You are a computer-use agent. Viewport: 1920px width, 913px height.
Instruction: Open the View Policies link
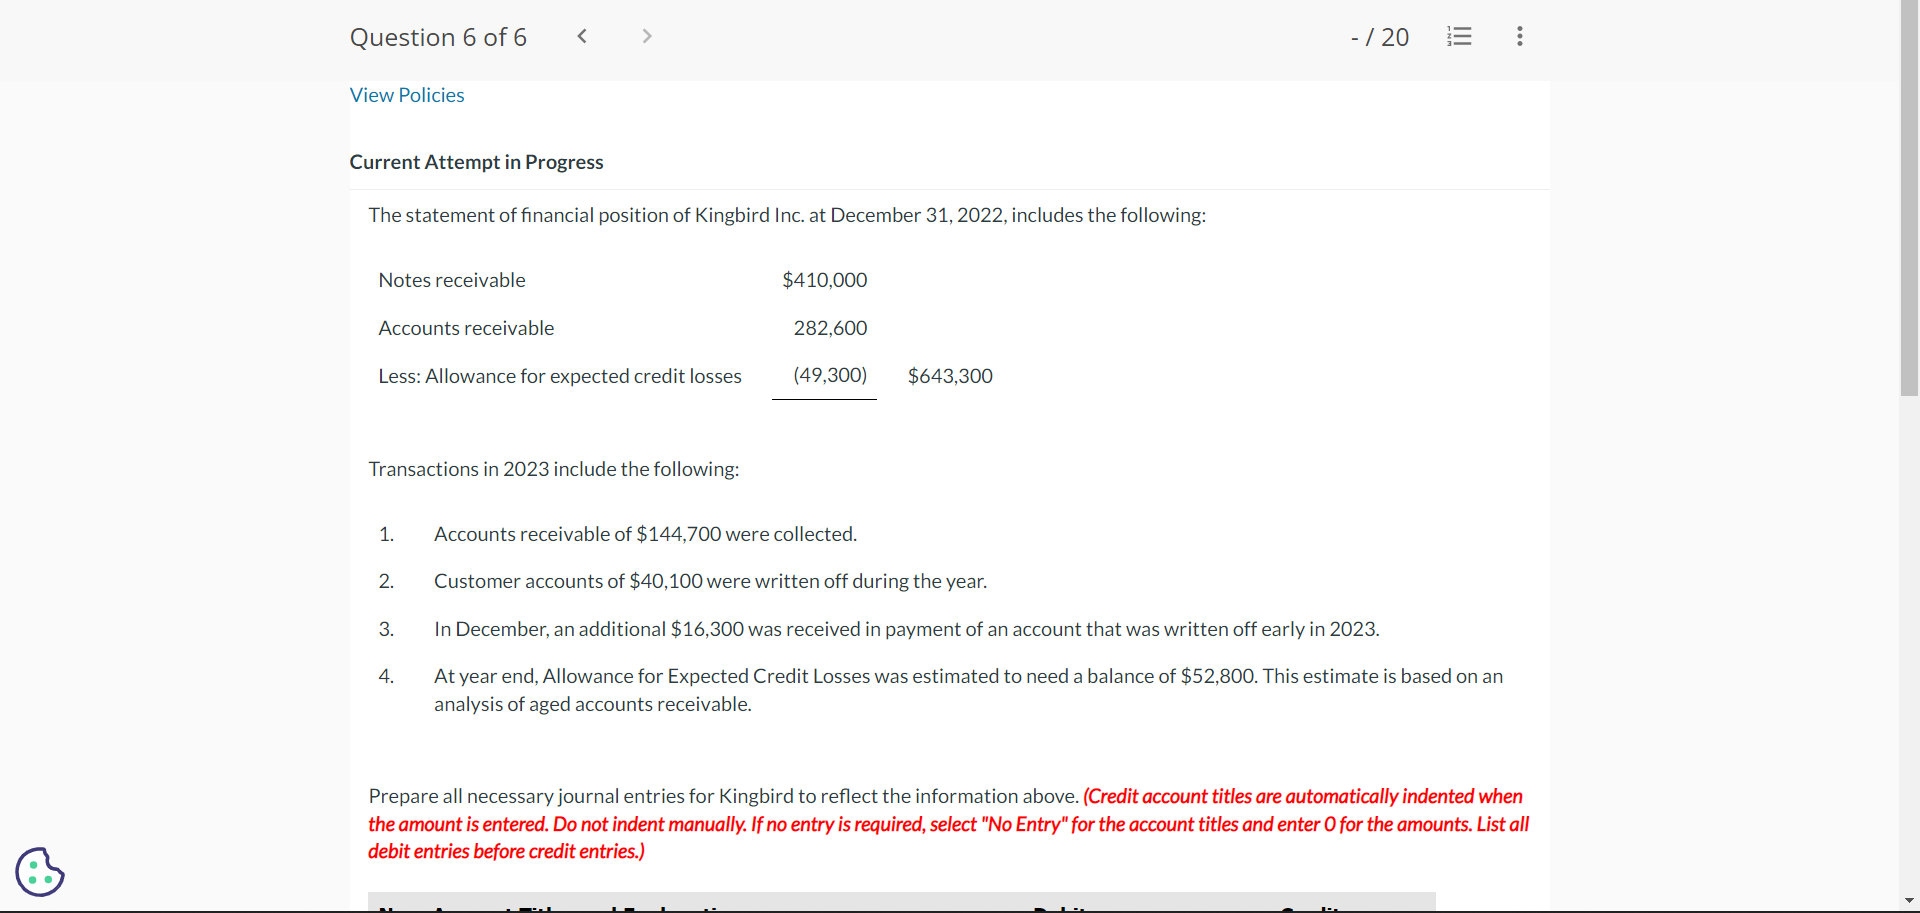coord(406,95)
